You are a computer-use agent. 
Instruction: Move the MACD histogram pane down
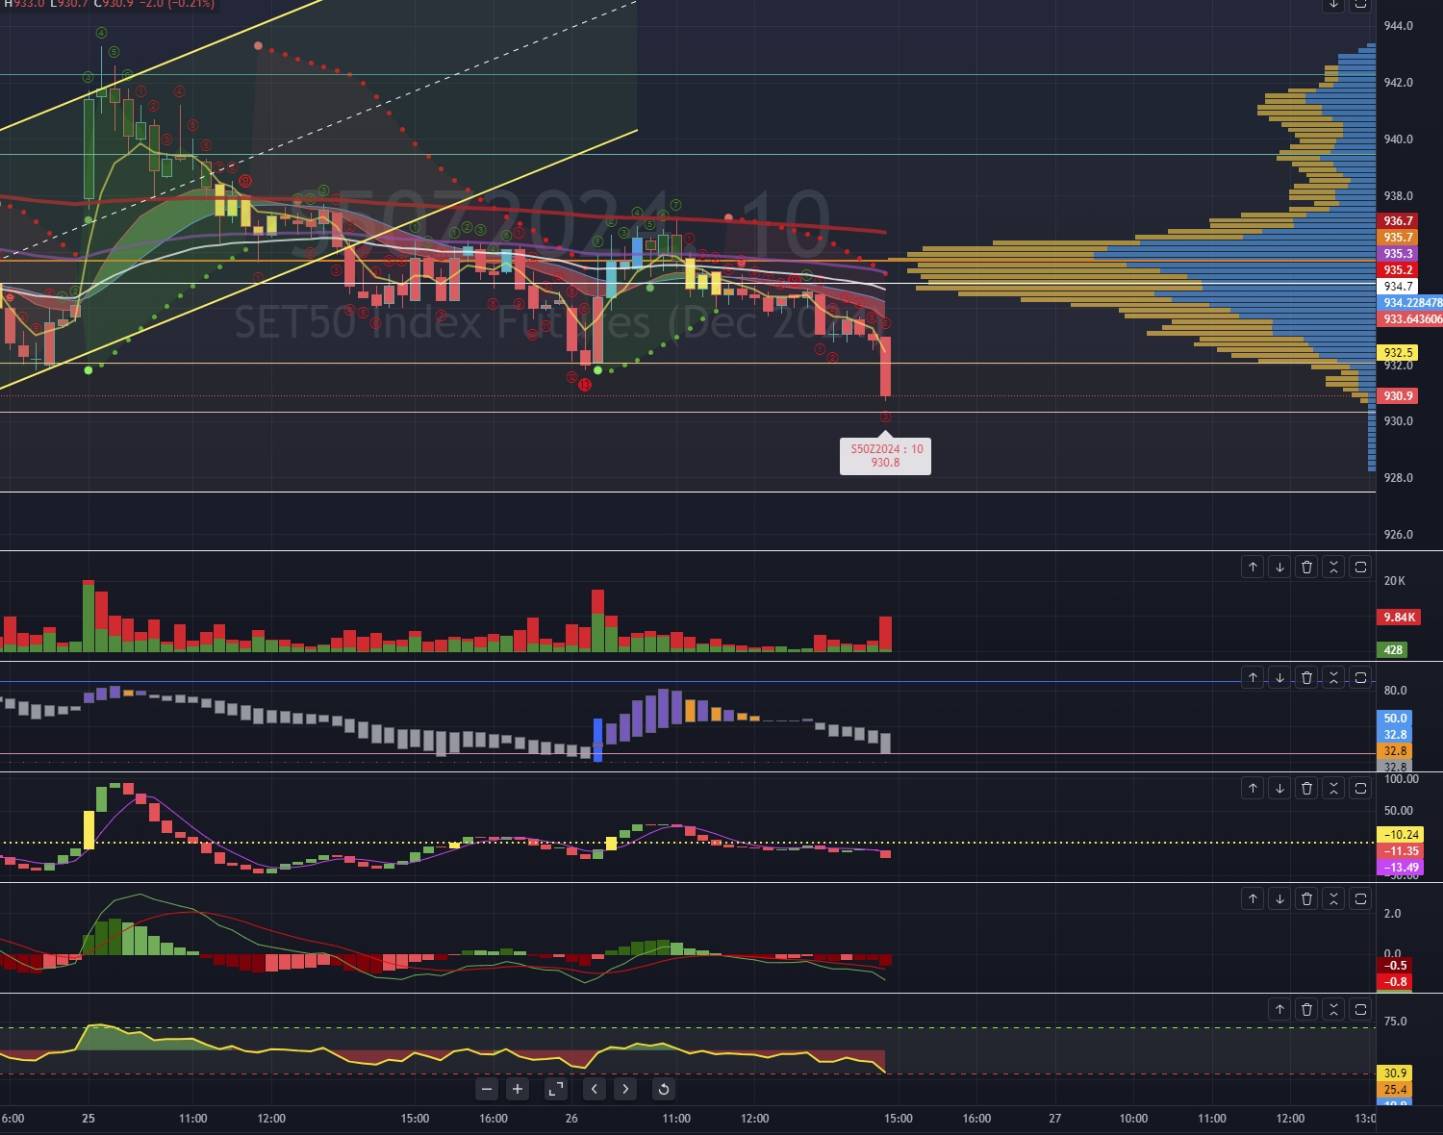[1280, 899]
